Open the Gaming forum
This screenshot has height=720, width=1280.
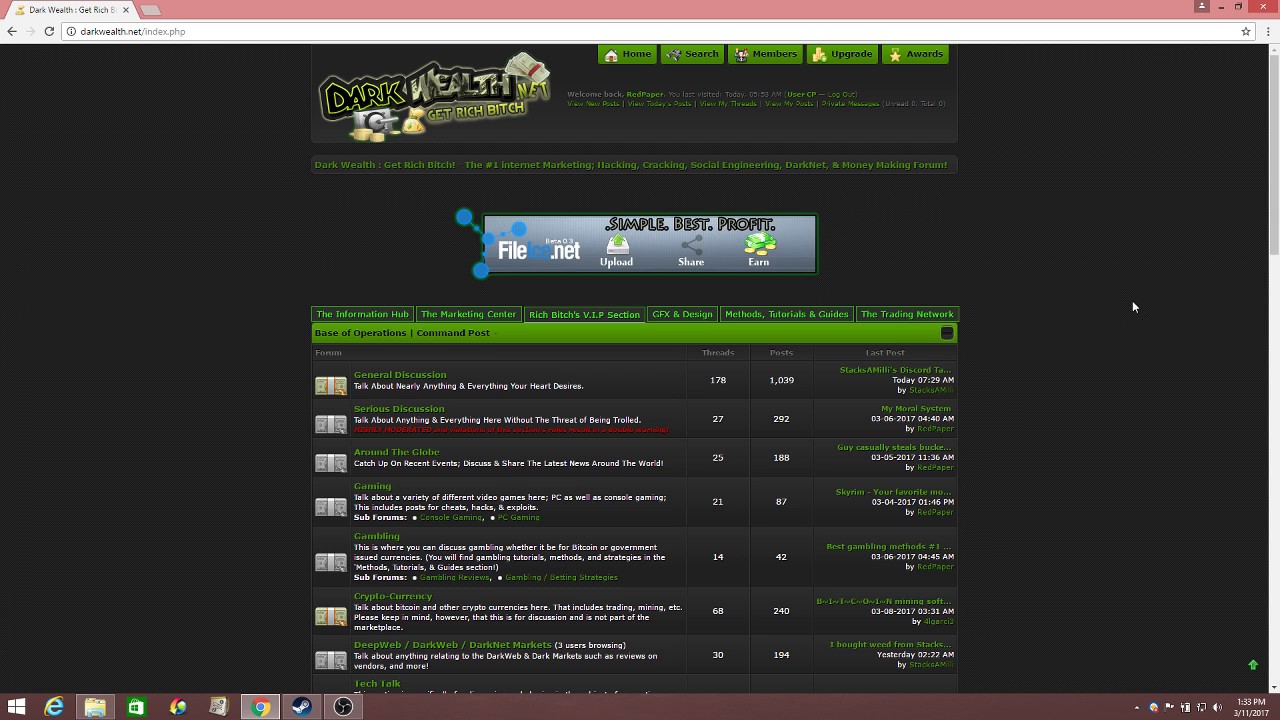[372, 486]
